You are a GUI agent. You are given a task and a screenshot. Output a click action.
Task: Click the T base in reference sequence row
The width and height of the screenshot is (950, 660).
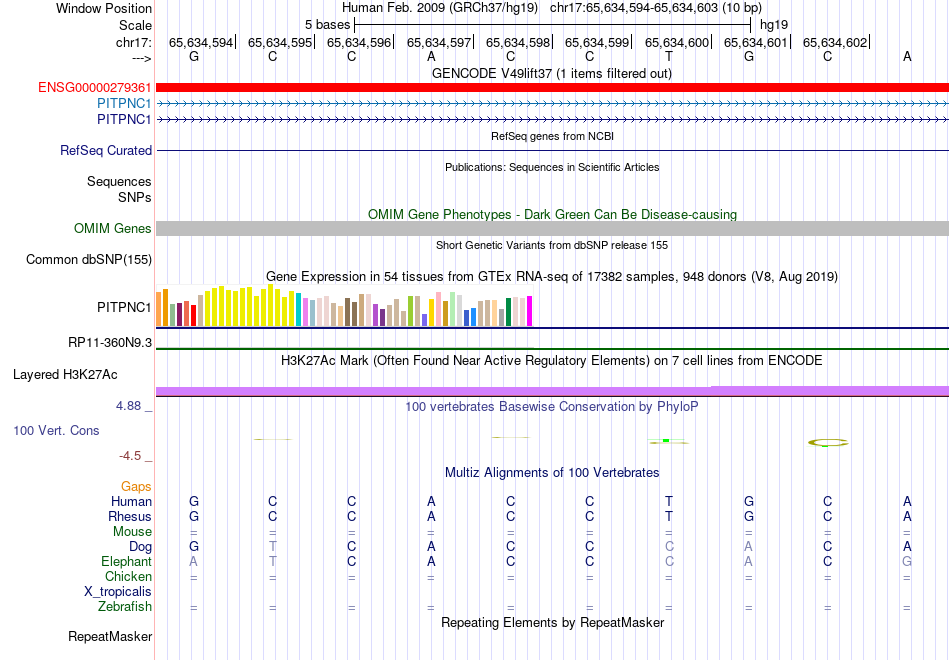pyautogui.click(x=669, y=56)
